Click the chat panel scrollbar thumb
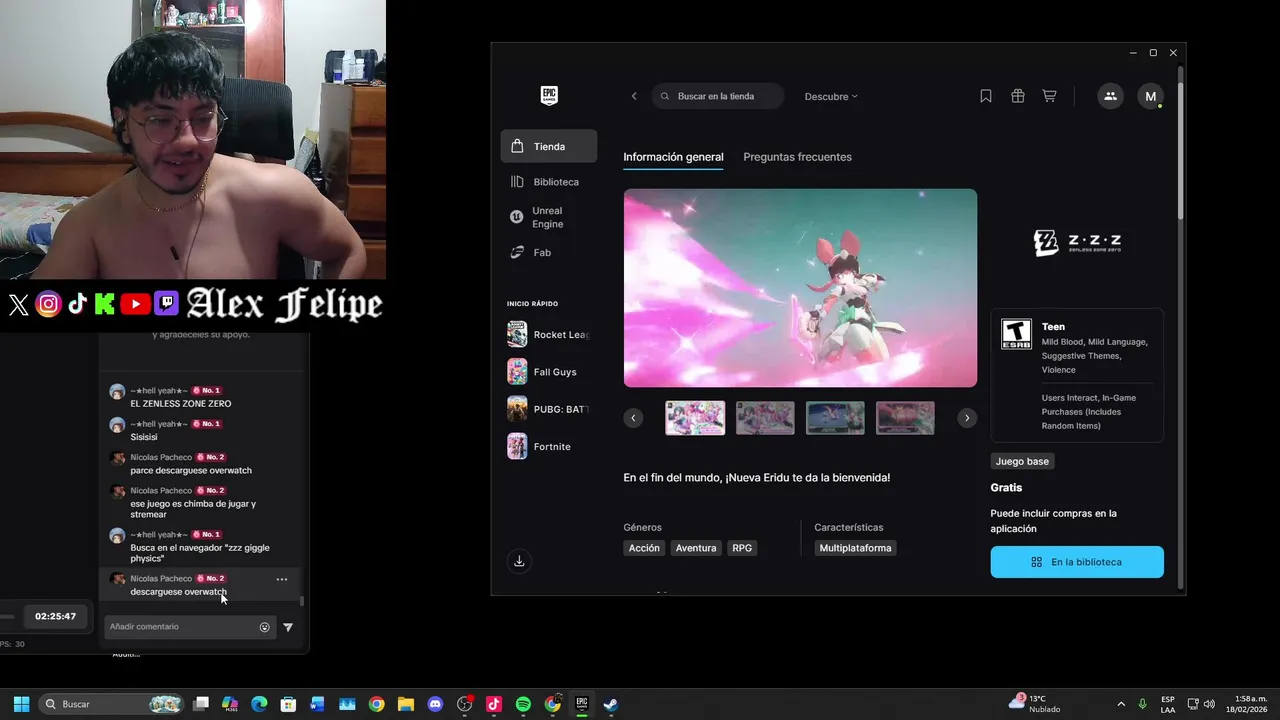This screenshot has height=720, width=1280. [x=302, y=602]
